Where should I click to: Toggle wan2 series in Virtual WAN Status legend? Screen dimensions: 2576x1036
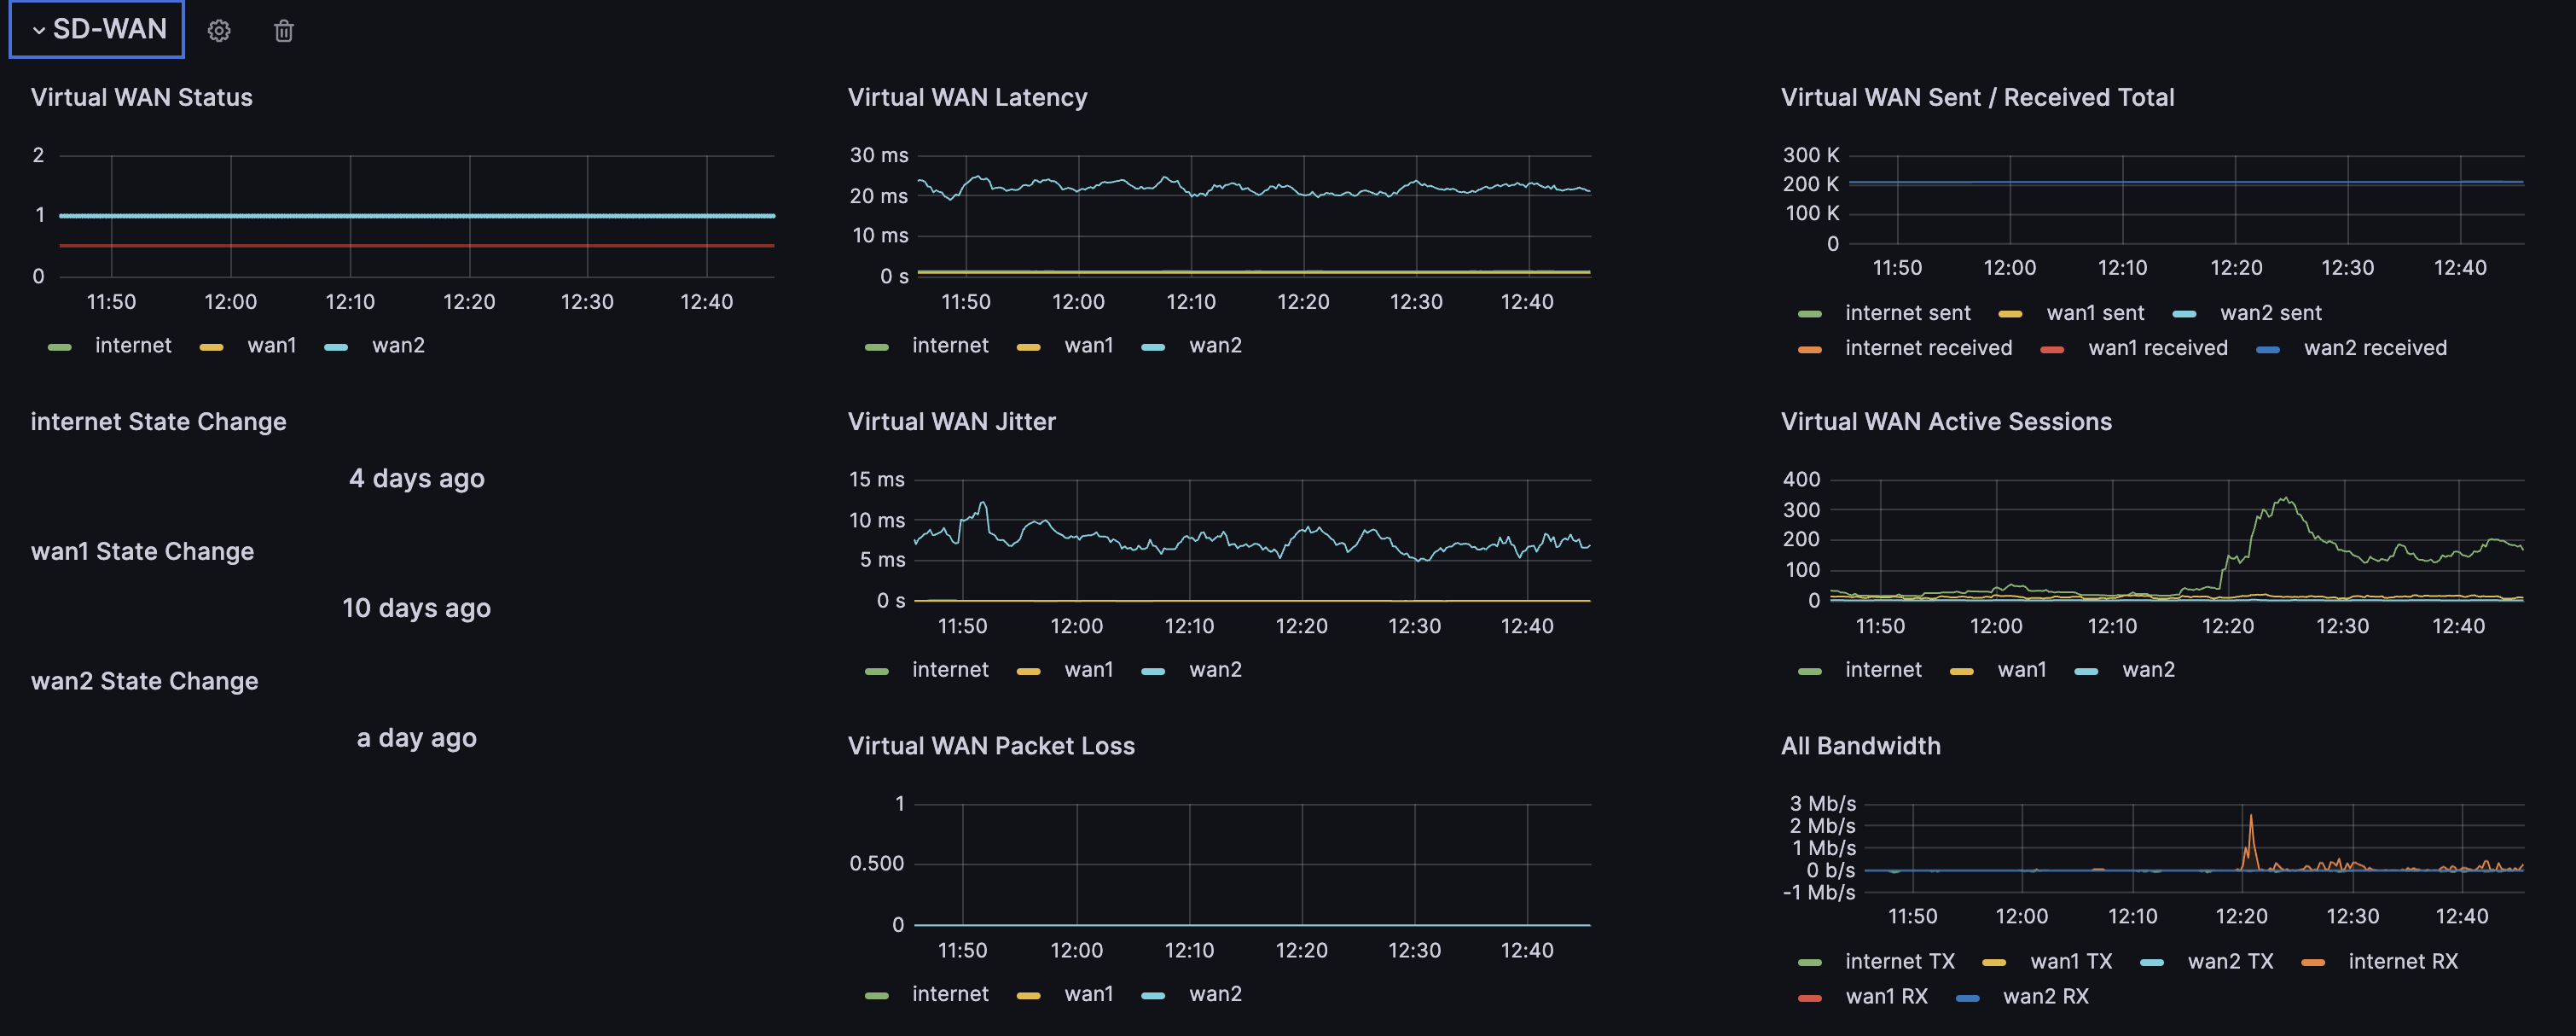click(x=397, y=345)
